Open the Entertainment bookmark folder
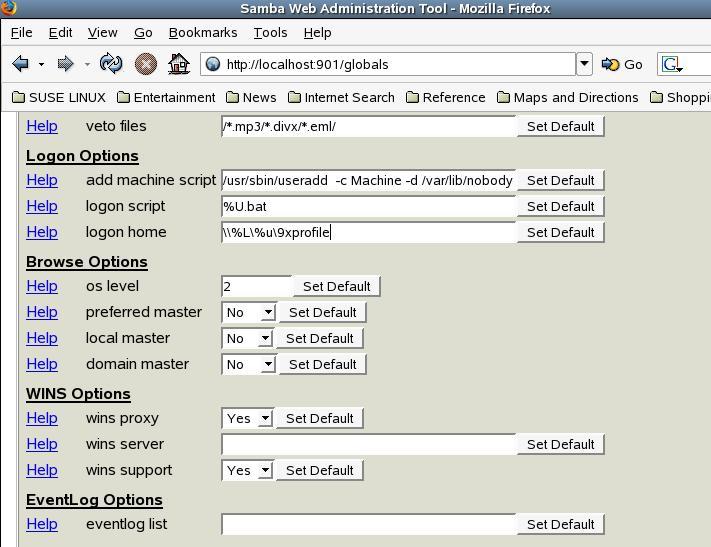The width and height of the screenshot is (711, 547). click(166, 98)
